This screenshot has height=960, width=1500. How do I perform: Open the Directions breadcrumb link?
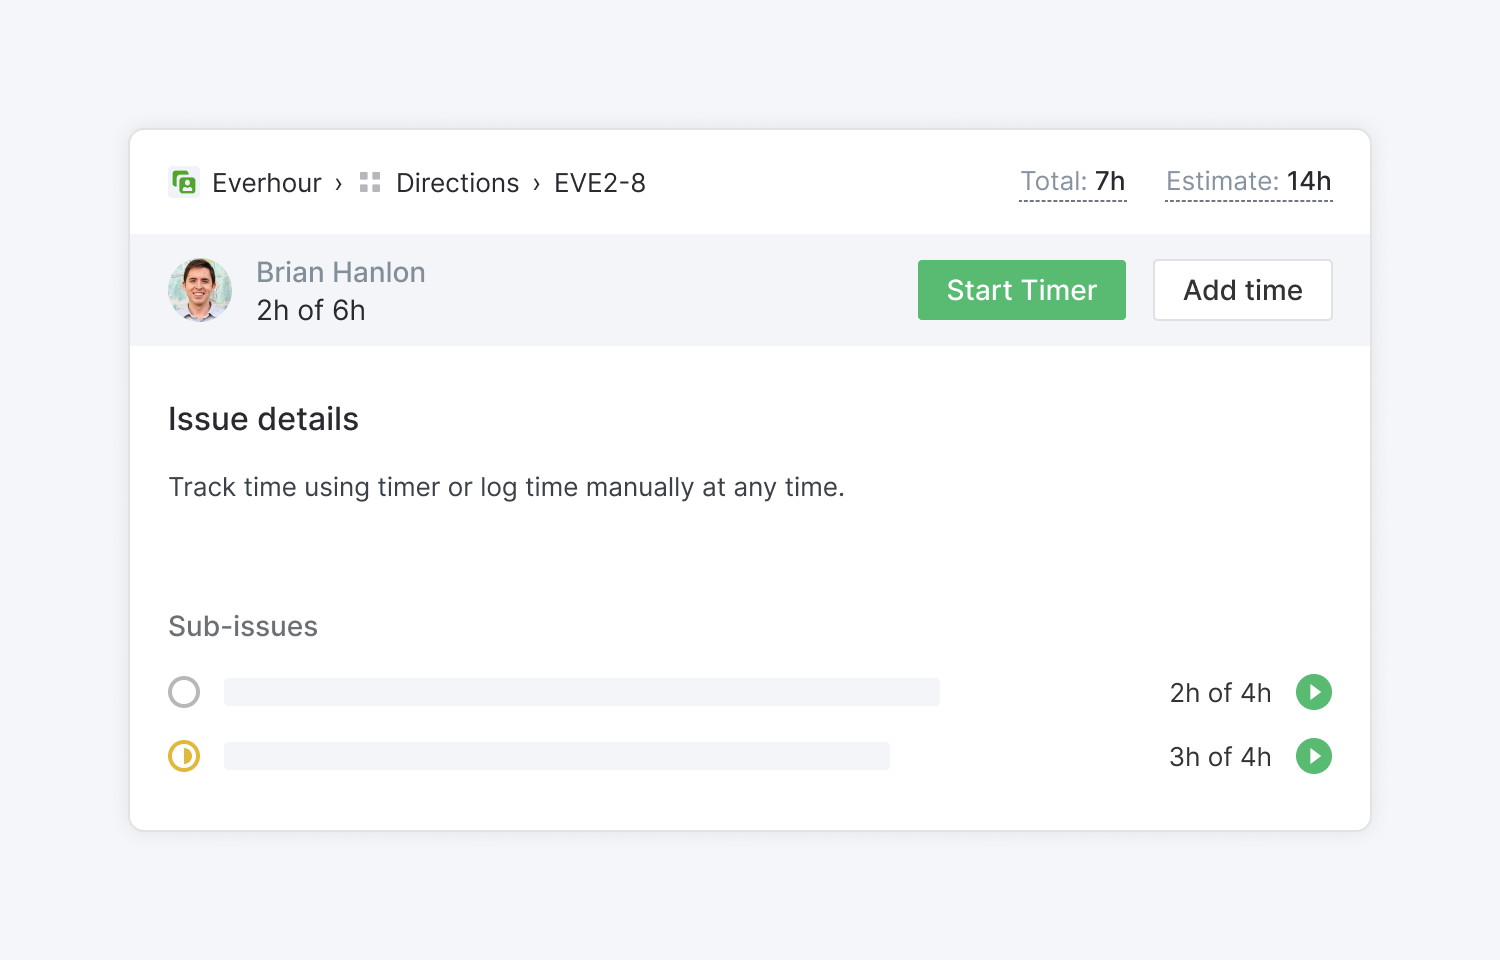[x=458, y=183]
